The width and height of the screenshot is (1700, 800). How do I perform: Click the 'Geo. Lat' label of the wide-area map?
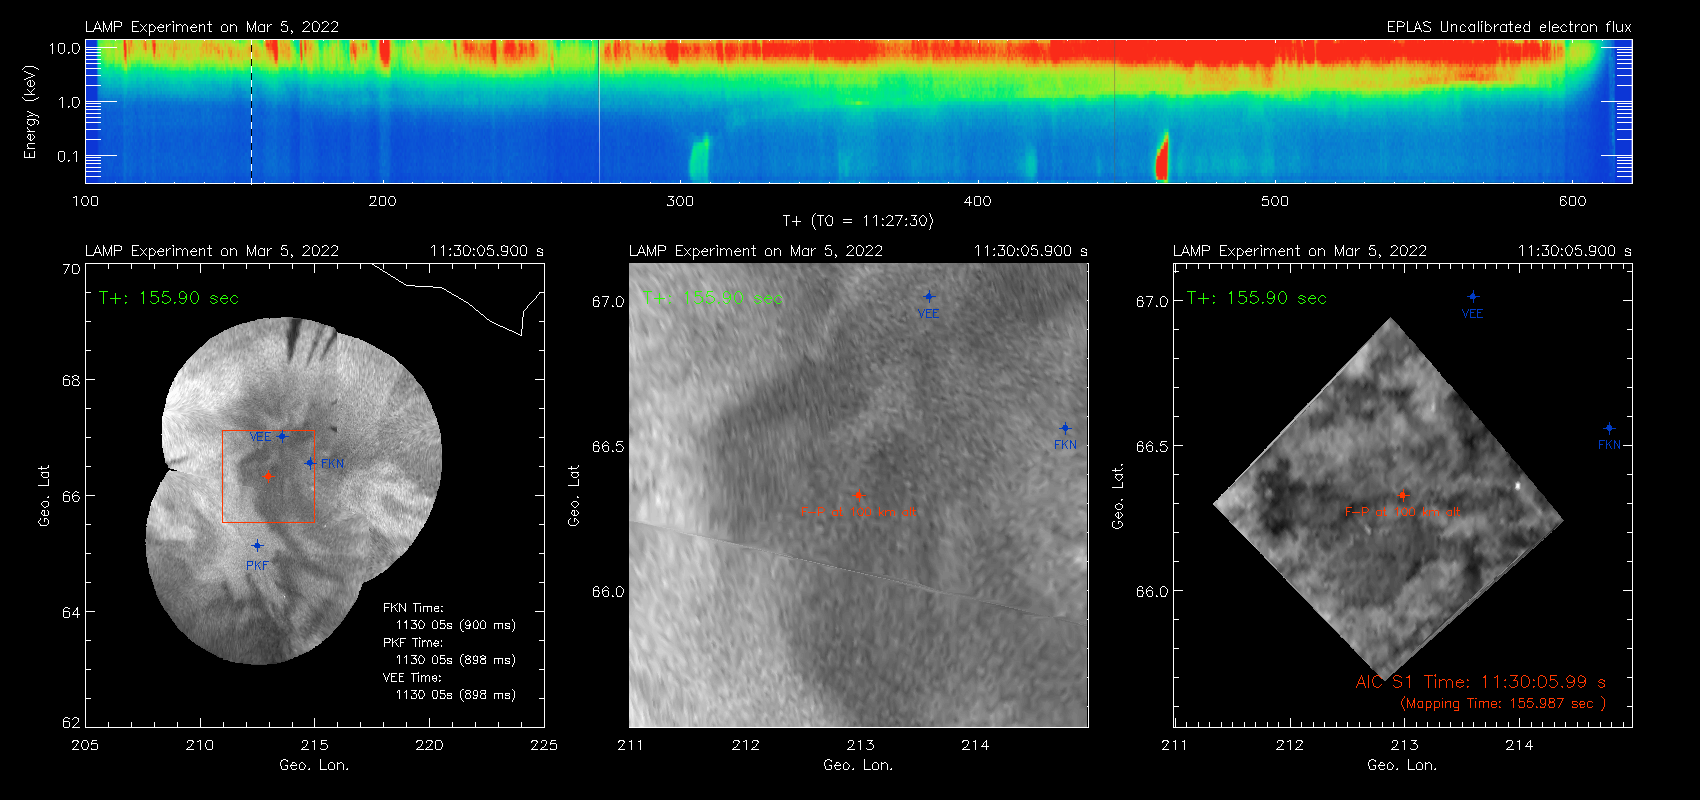(44, 495)
